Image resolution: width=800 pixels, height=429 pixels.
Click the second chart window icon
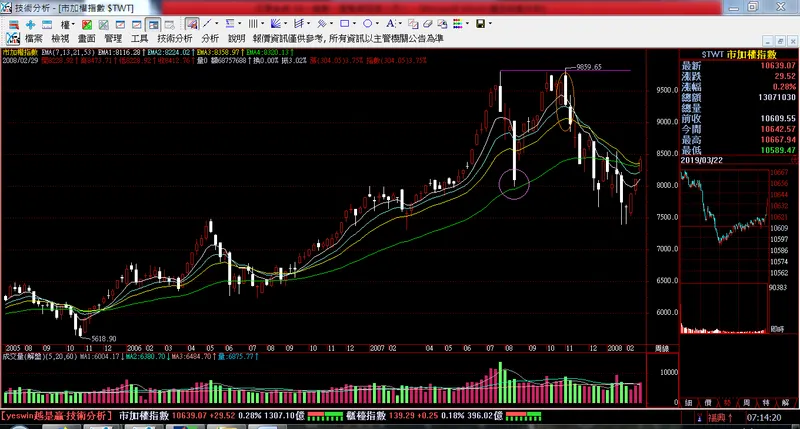[x=137, y=24]
